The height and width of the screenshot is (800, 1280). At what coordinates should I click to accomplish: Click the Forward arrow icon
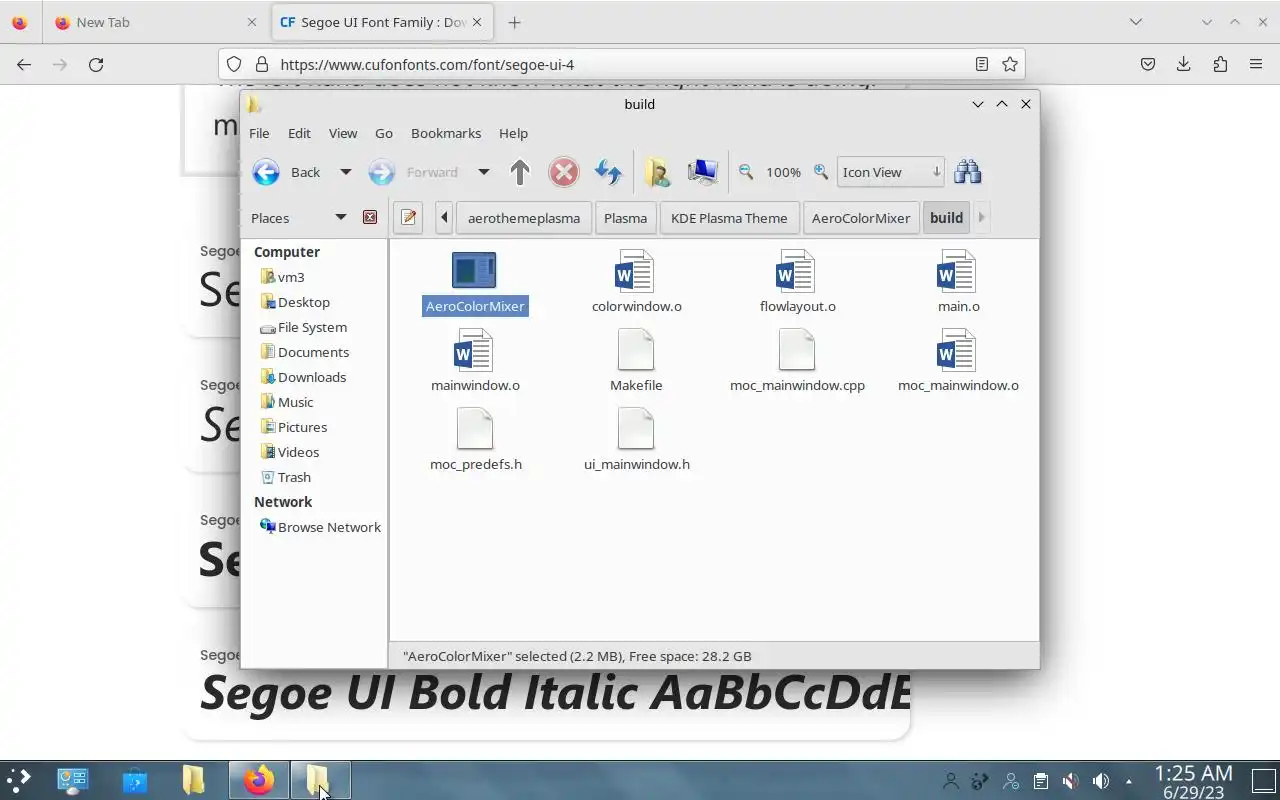[381, 172]
